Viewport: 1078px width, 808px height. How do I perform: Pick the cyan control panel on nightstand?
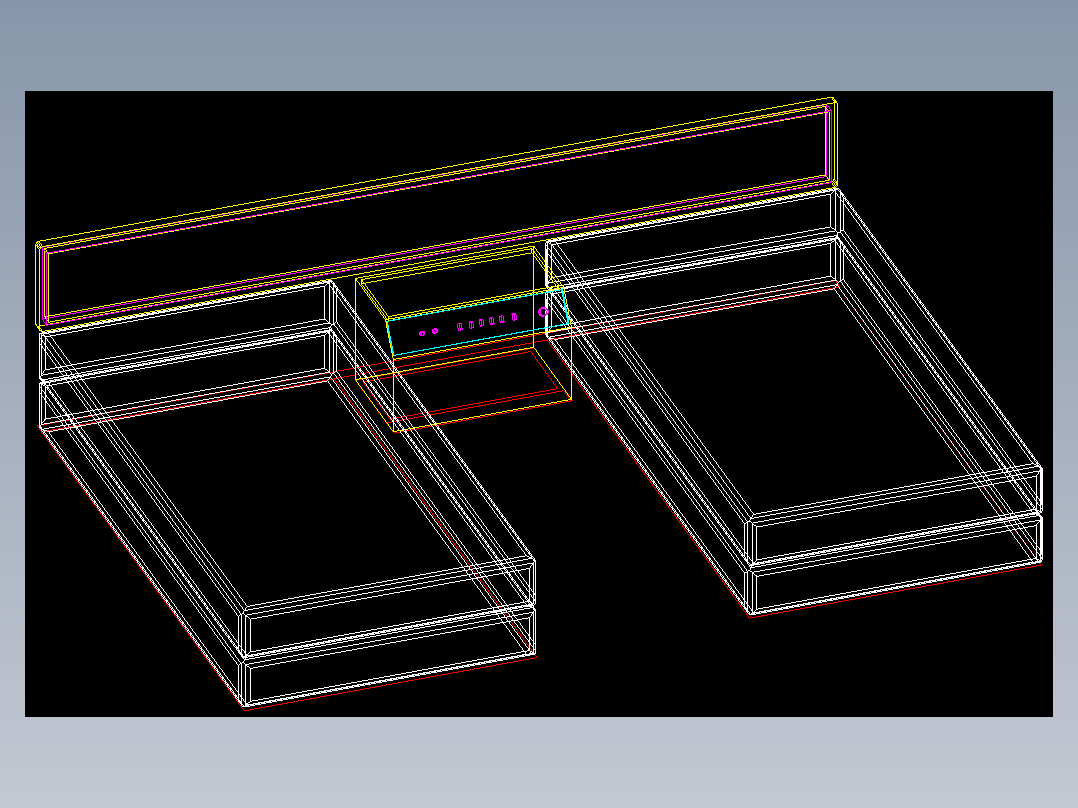point(478,322)
